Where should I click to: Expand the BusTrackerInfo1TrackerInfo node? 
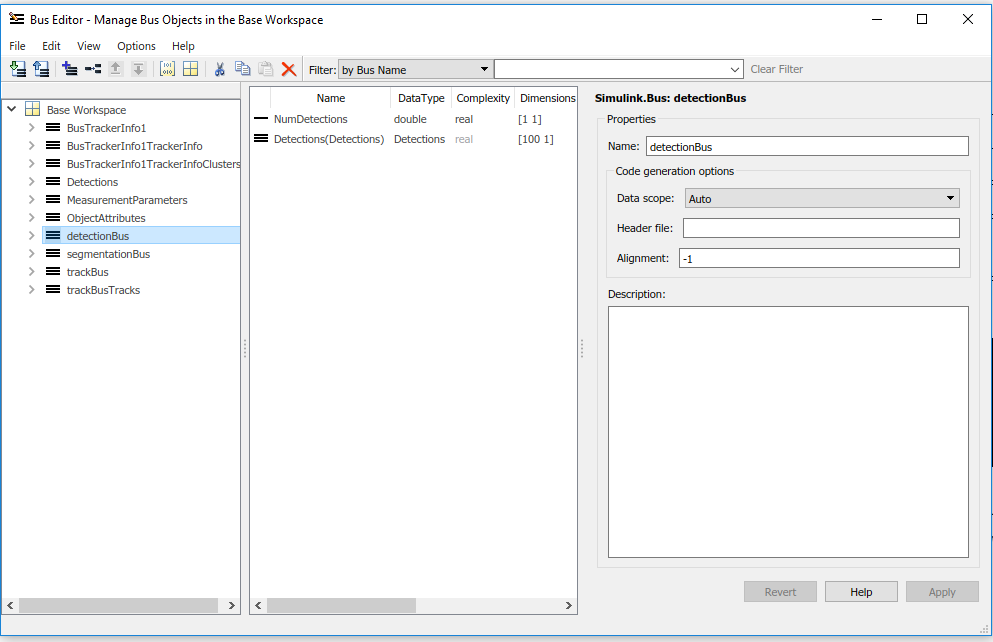pos(31,146)
